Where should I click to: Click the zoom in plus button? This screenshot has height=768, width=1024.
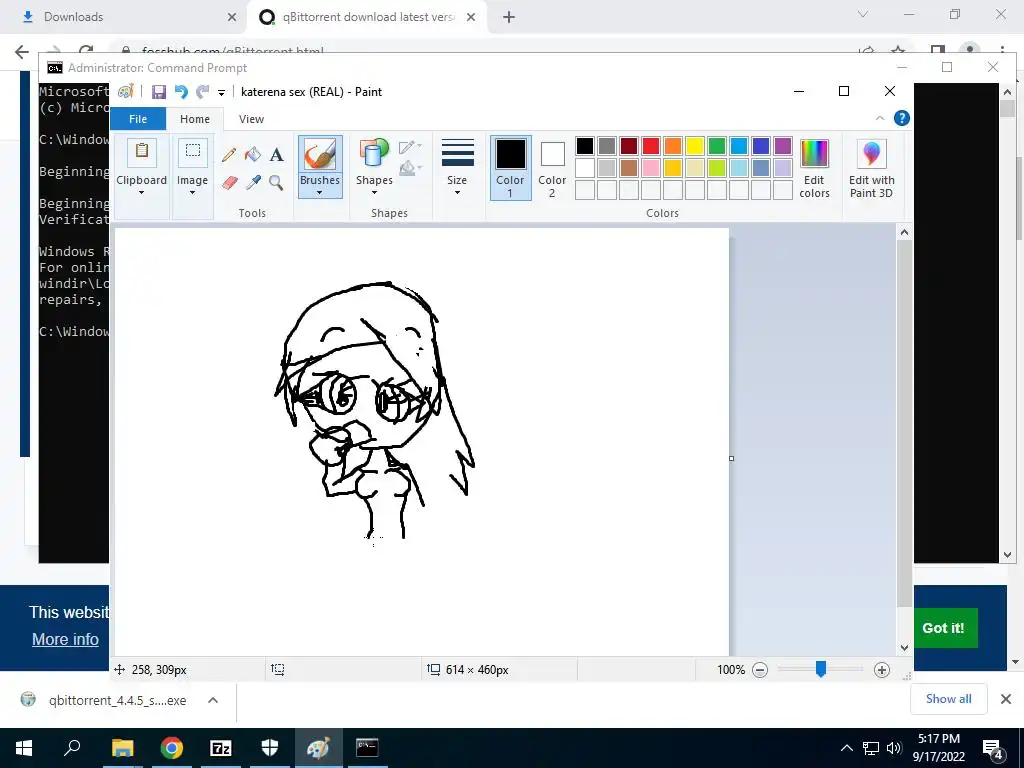tap(882, 669)
